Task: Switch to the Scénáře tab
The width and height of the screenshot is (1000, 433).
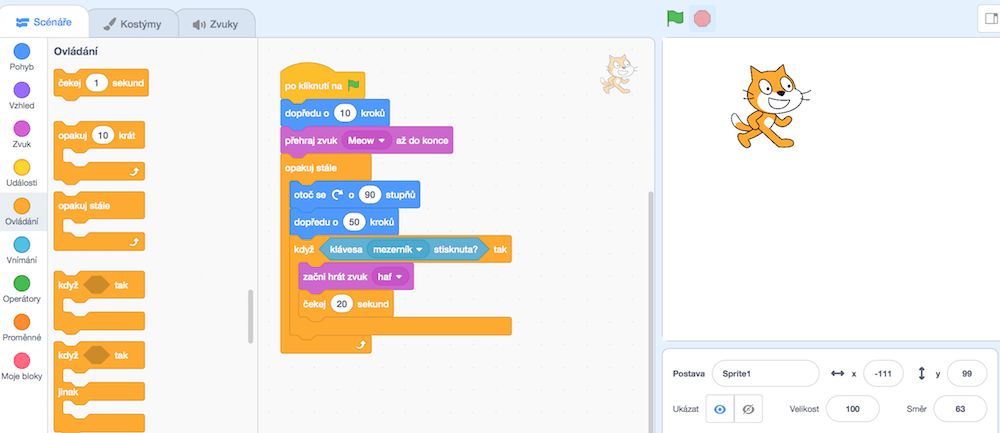Action: coord(44,22)
